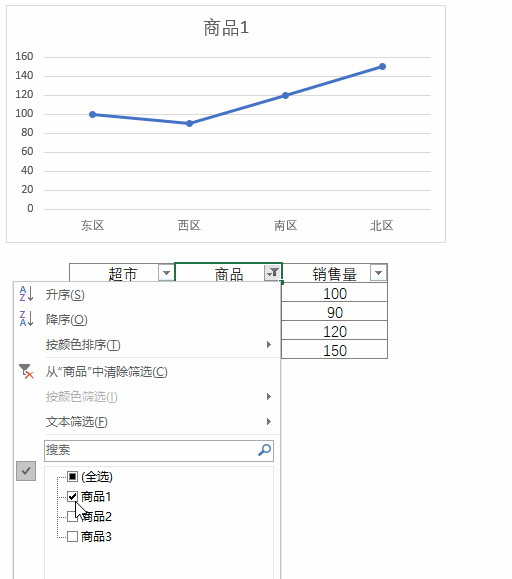Select the cell containing 100

[x=334, y=294]
